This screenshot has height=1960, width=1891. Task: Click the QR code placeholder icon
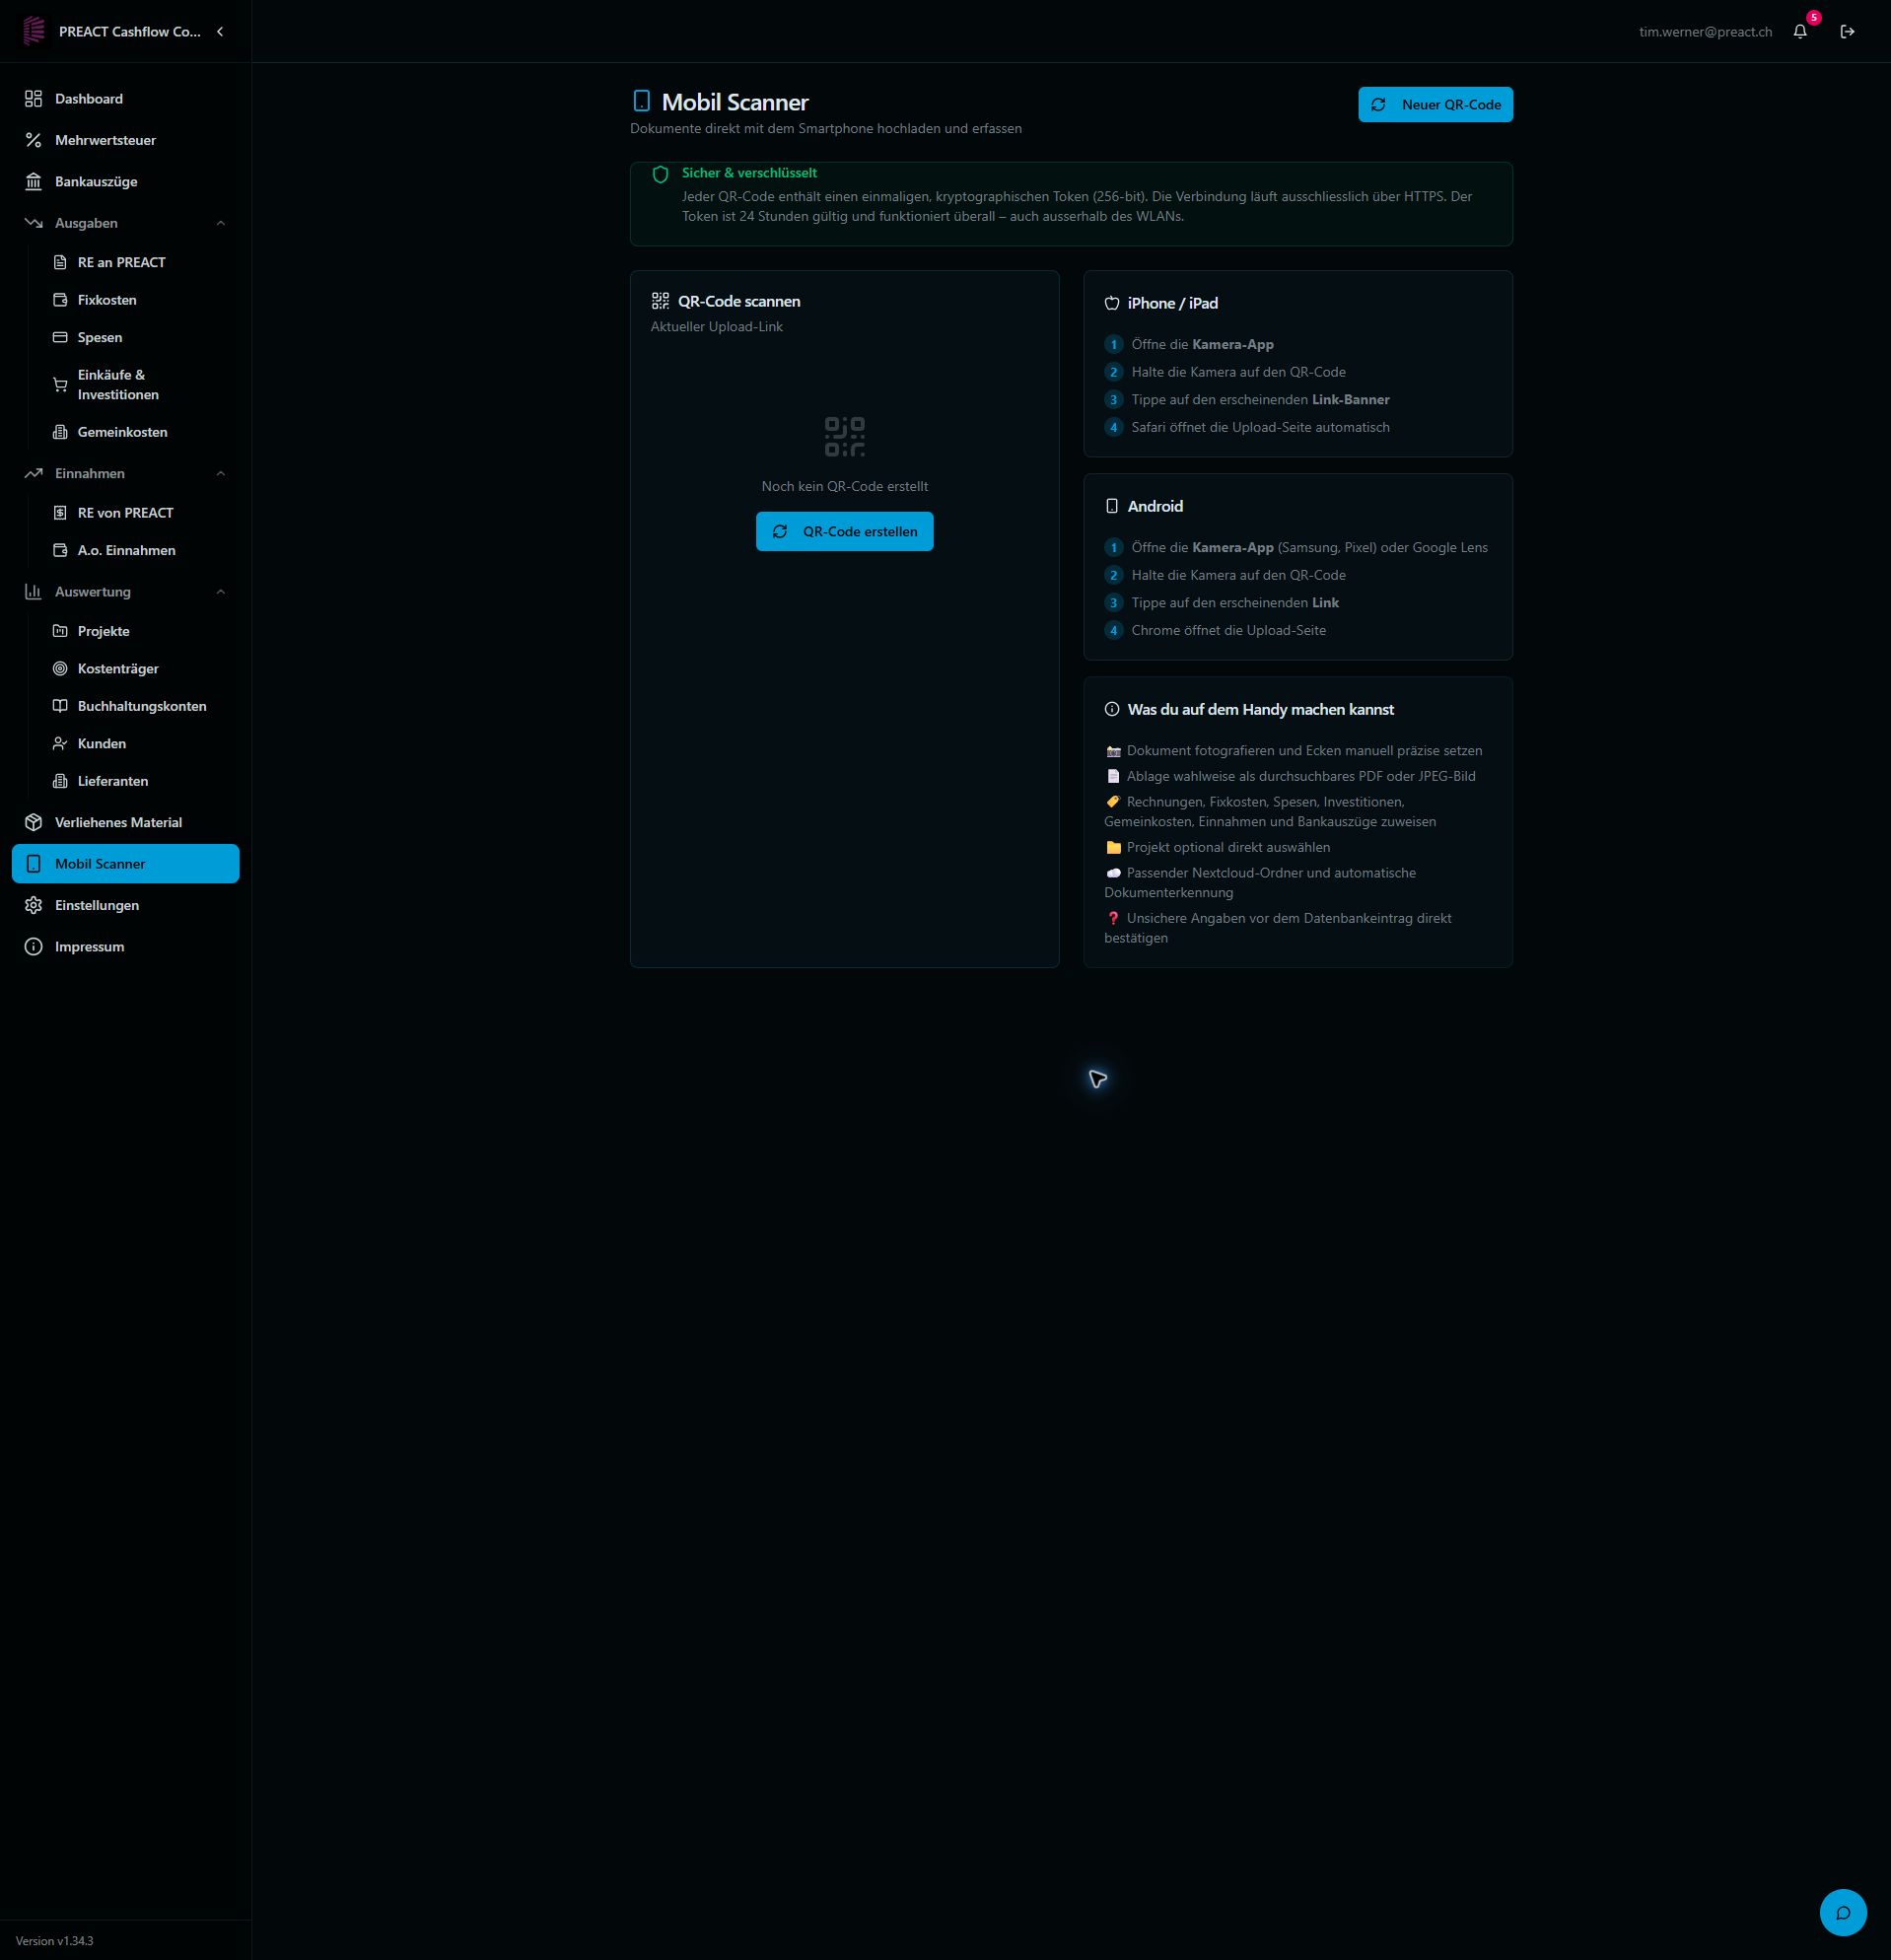tap(845, 437)
